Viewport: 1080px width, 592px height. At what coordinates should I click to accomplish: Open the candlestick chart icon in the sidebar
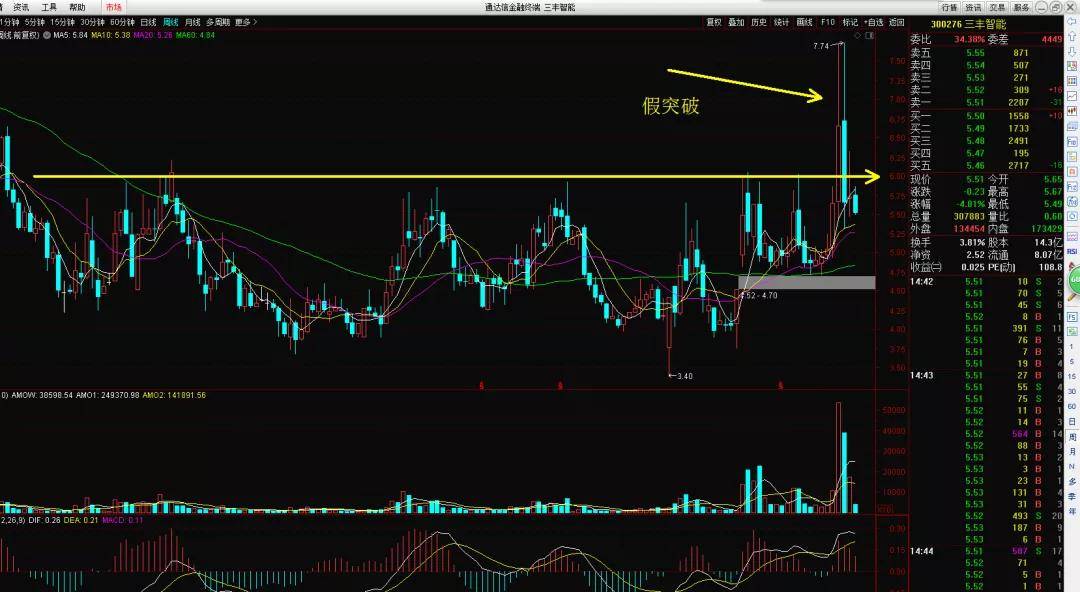pyautogui.click(x=1072, y=111)
